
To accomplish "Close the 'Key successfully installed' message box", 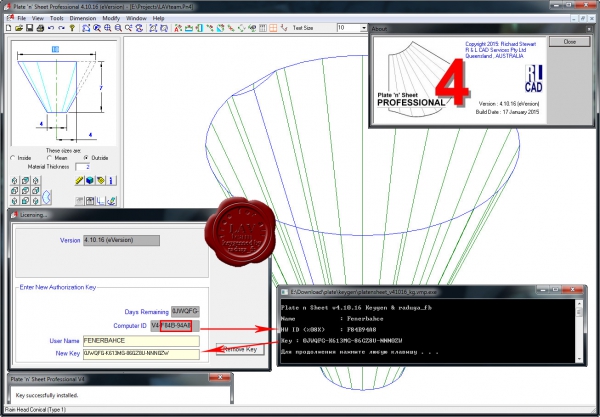I will [220, 378].
